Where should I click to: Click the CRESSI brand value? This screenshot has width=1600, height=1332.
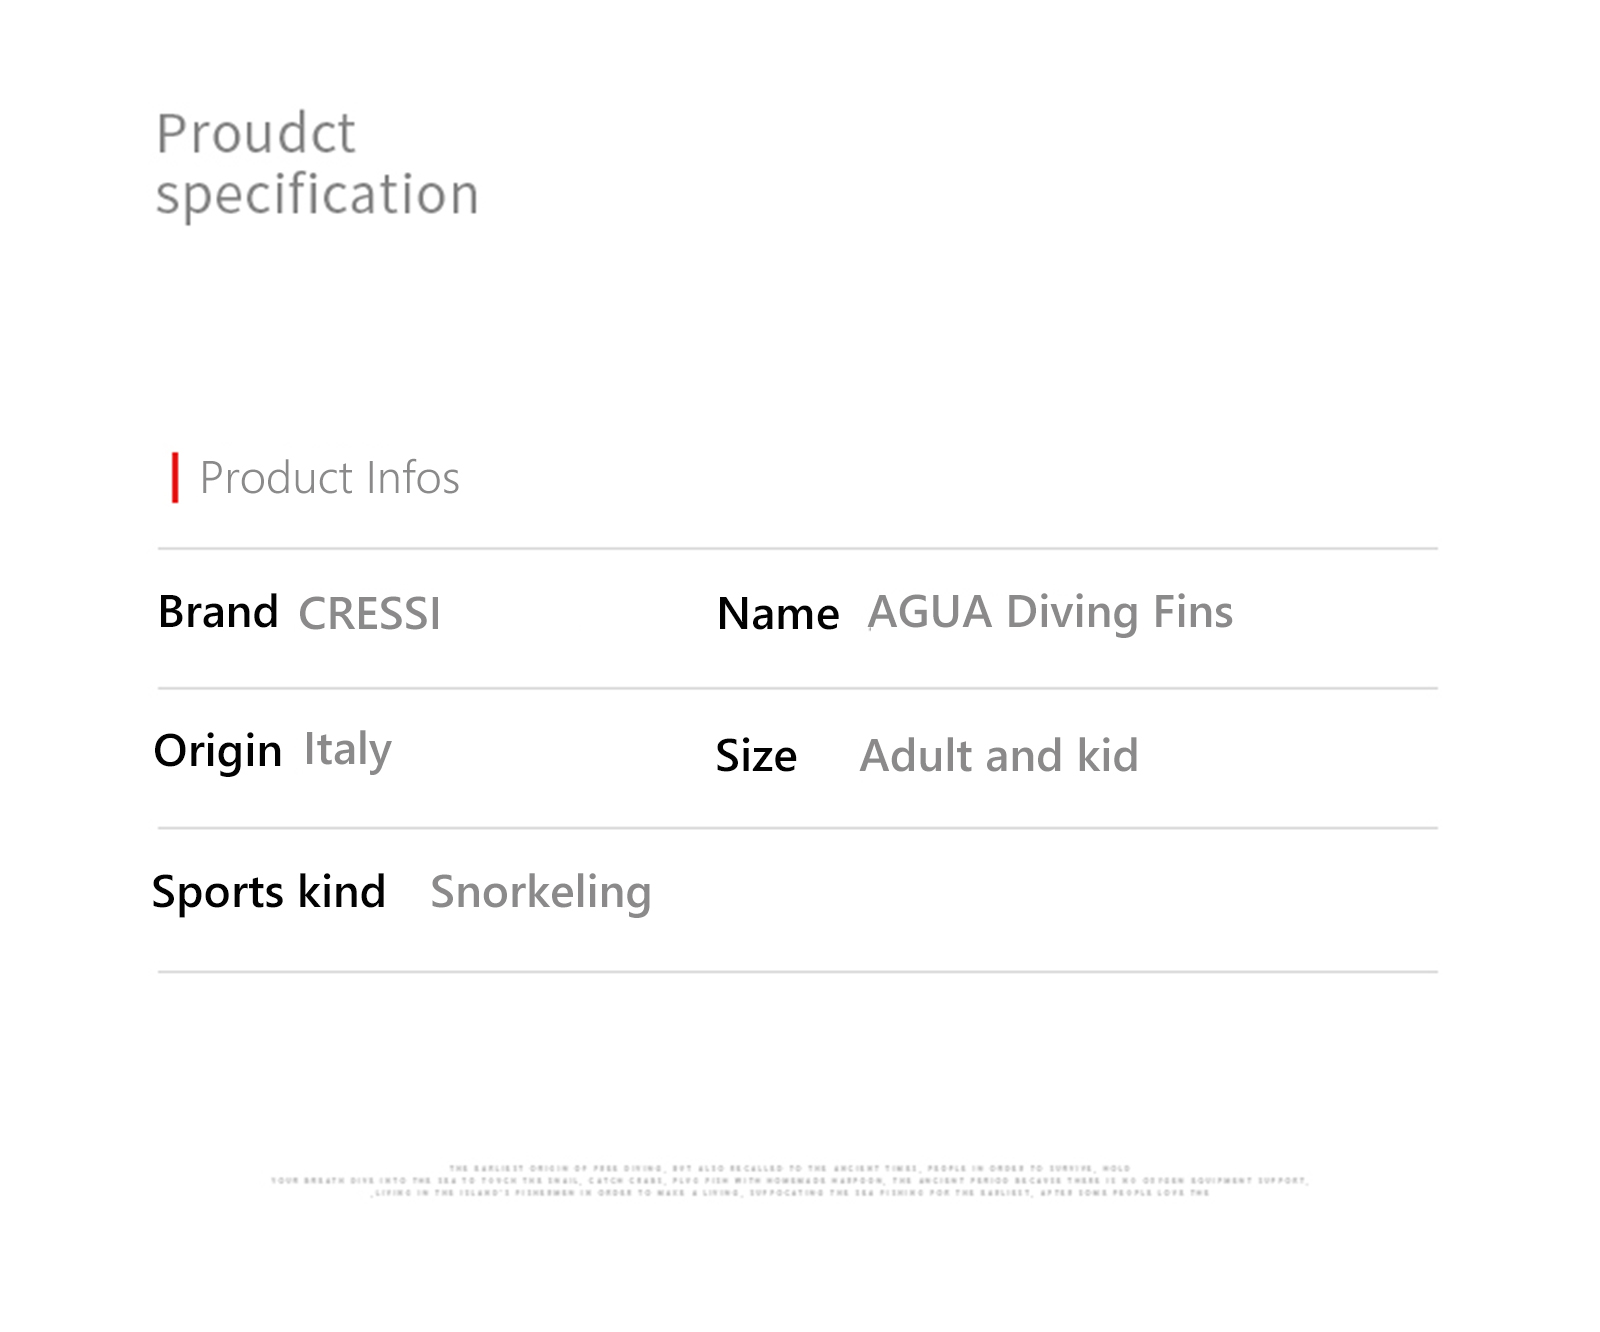click(369, 614)
